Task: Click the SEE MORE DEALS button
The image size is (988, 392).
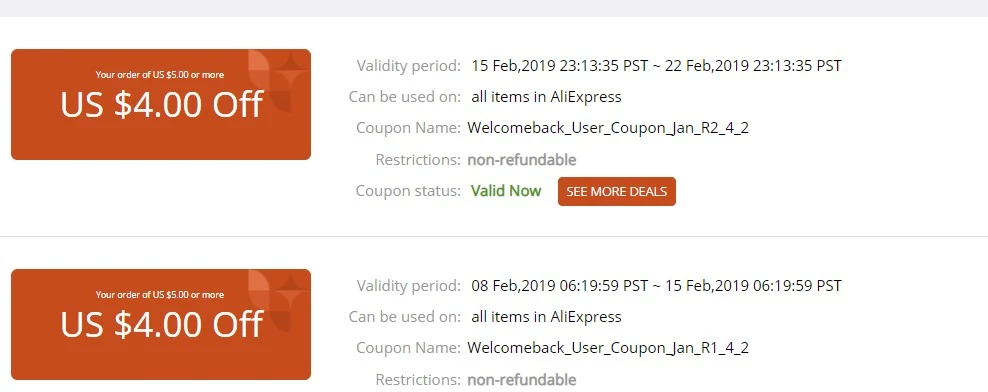Action: 616,192
